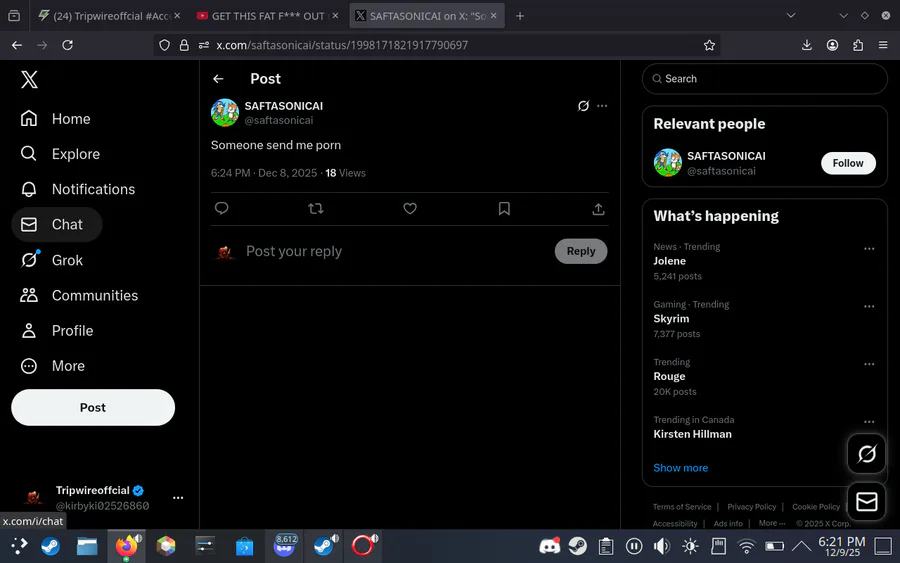This screenshot has height=563, width=900.
Task: Click the address bar URL
Action: (x=342, y=45)
